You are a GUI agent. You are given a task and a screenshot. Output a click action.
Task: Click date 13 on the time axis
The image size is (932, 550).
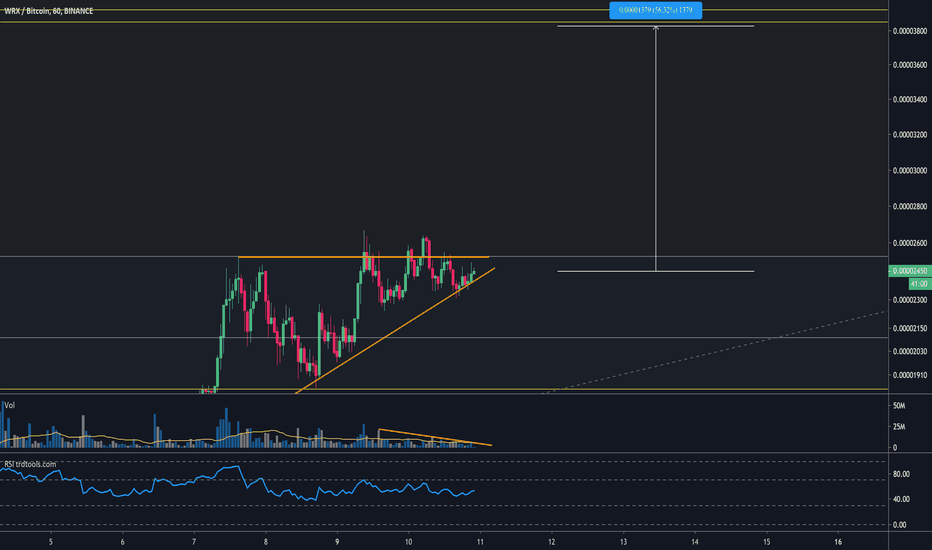[x=624, y=542]
